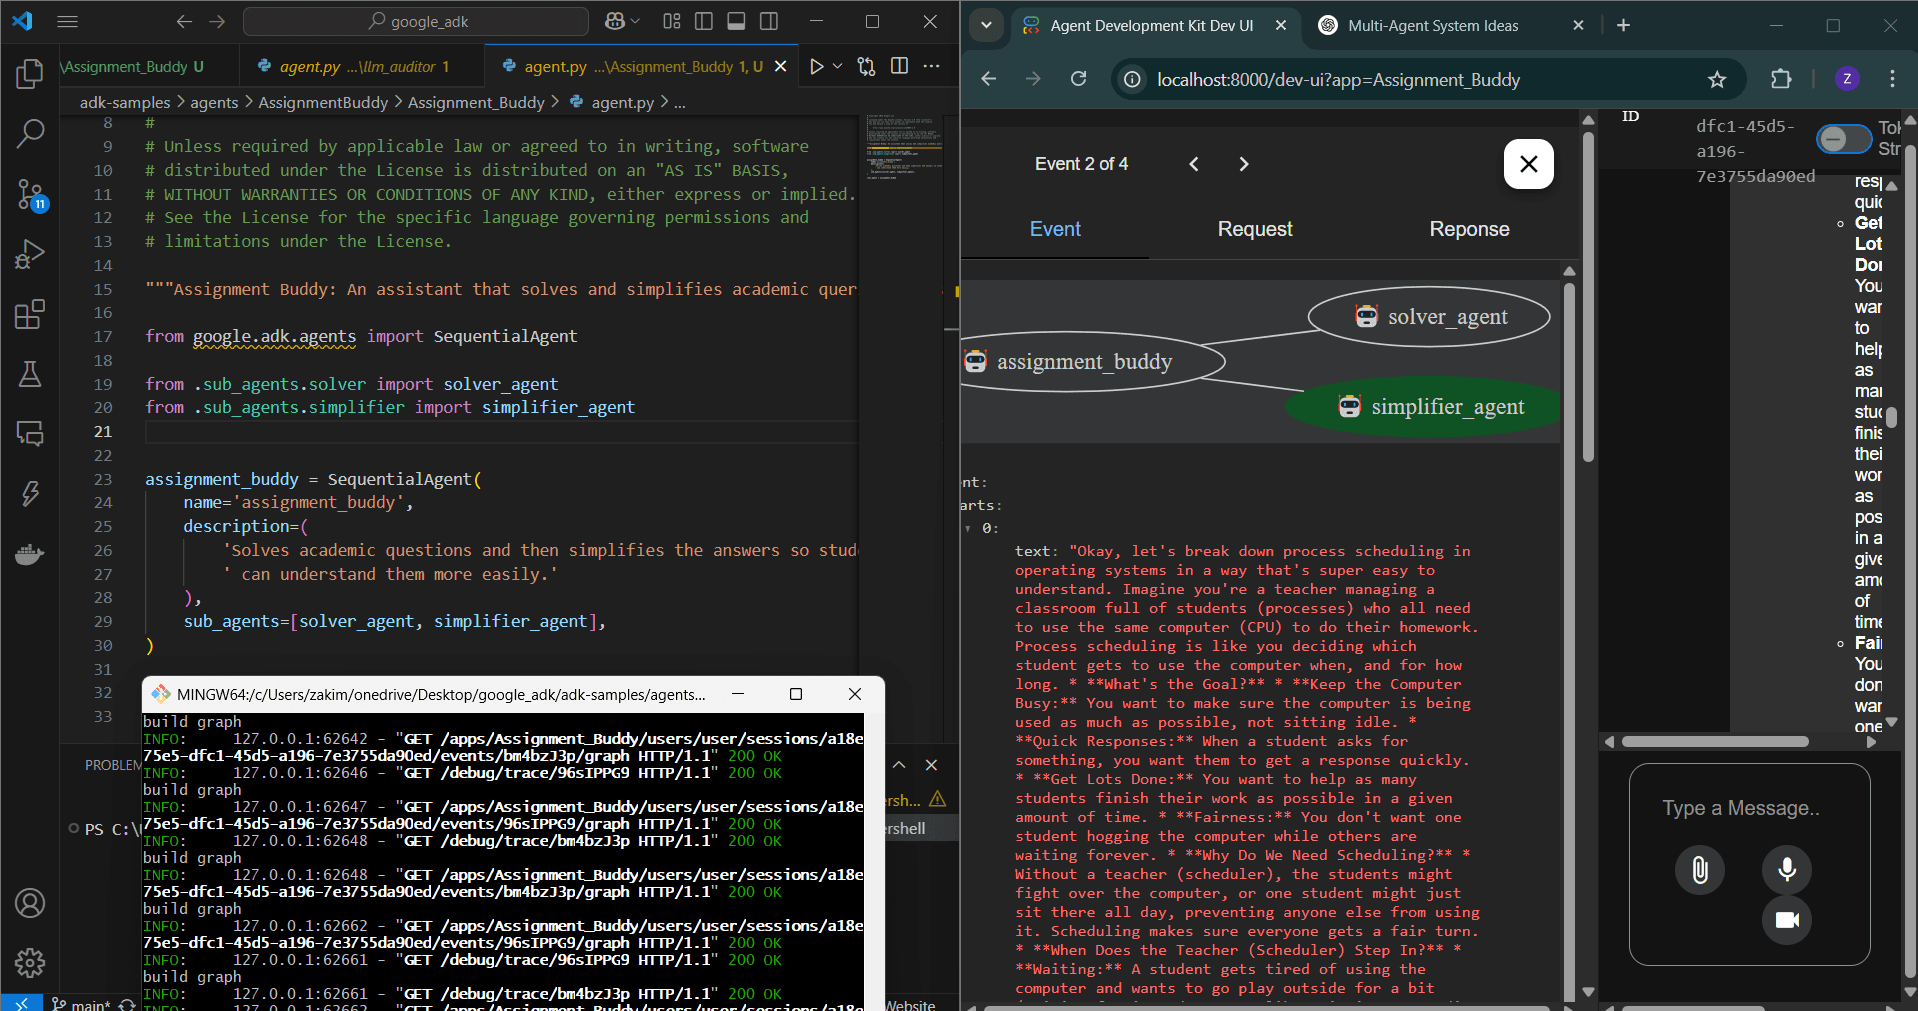Click the video camera button in the chat box
This screenshot has height=1011, width=1918.
pyautogui.click(x=1787, y=920)
